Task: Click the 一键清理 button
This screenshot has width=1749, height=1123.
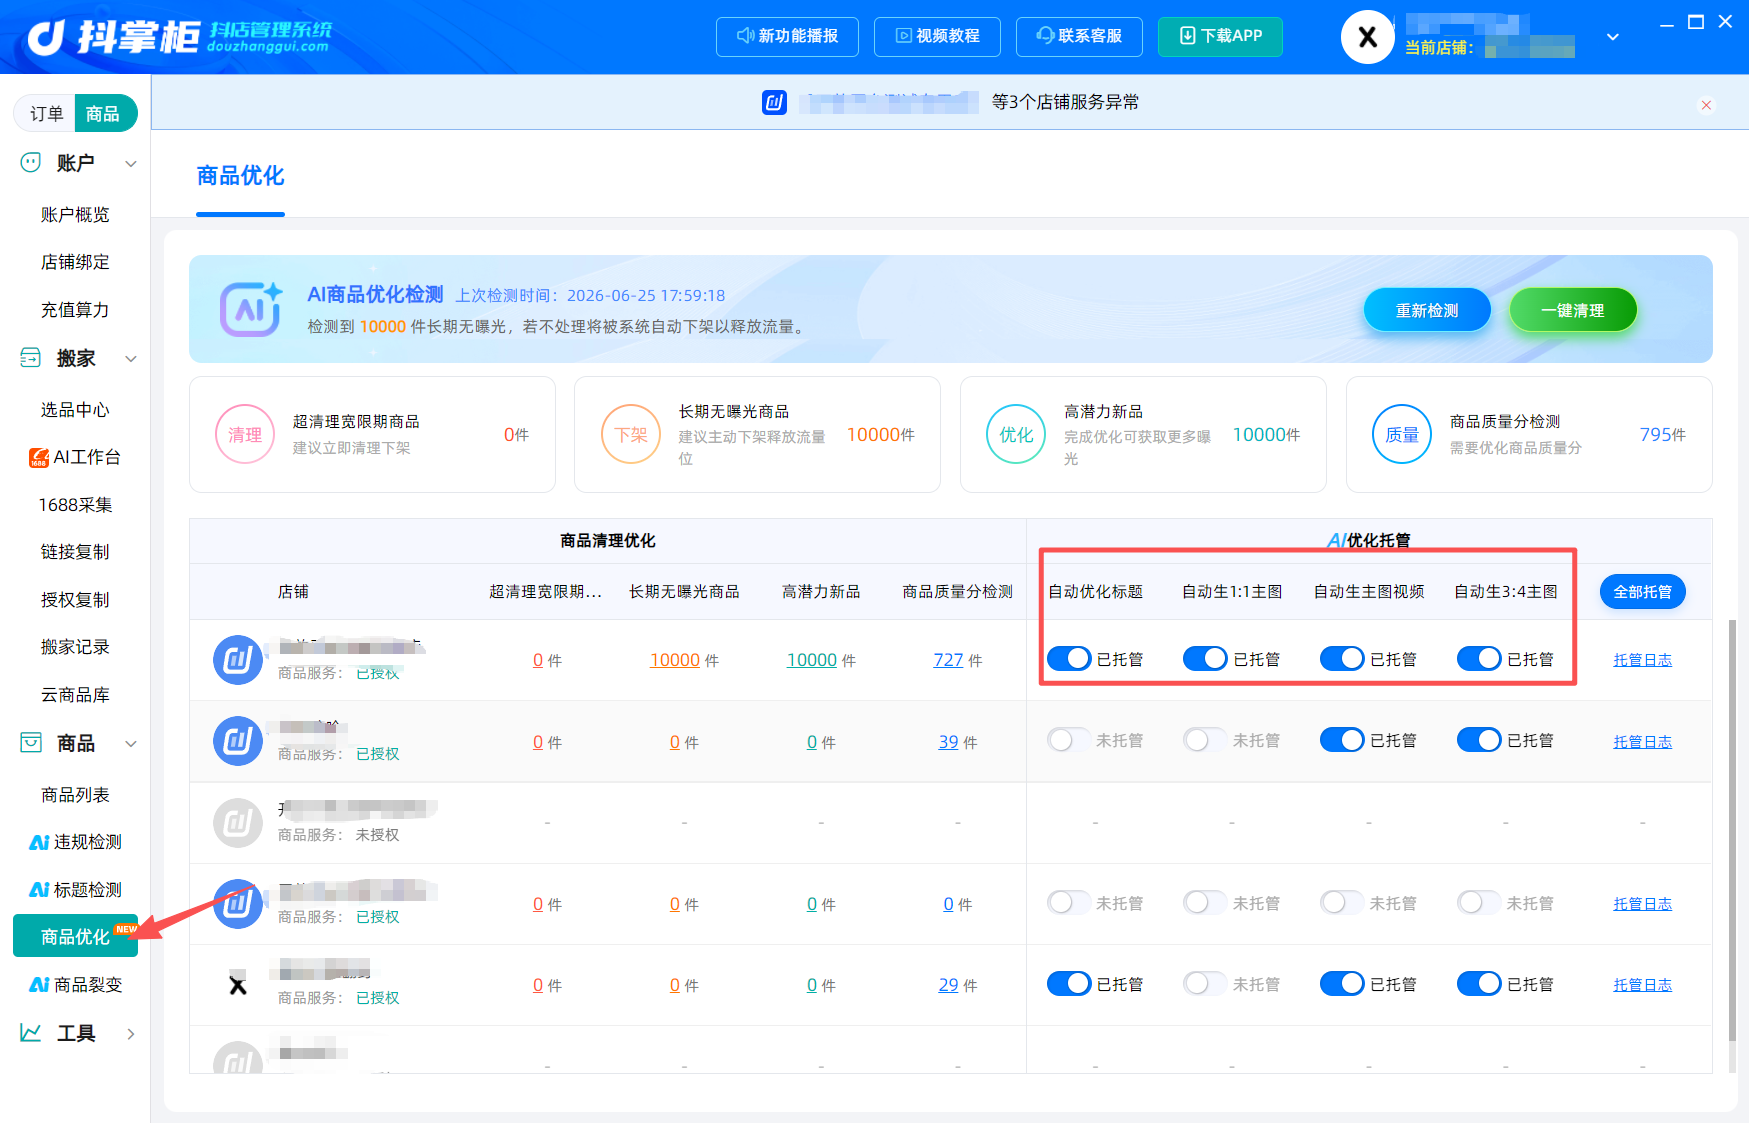Action: [x=1572, y=310]
